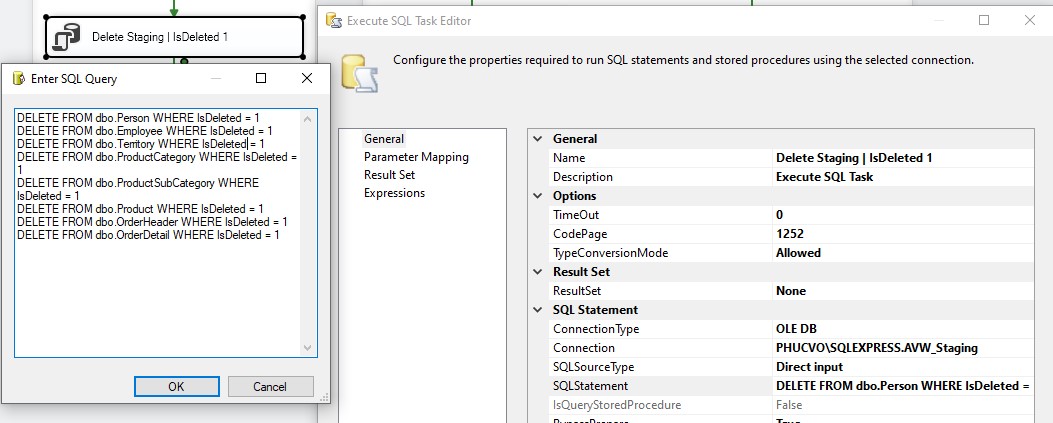Select the SQLStatement property value

point(903,386)
